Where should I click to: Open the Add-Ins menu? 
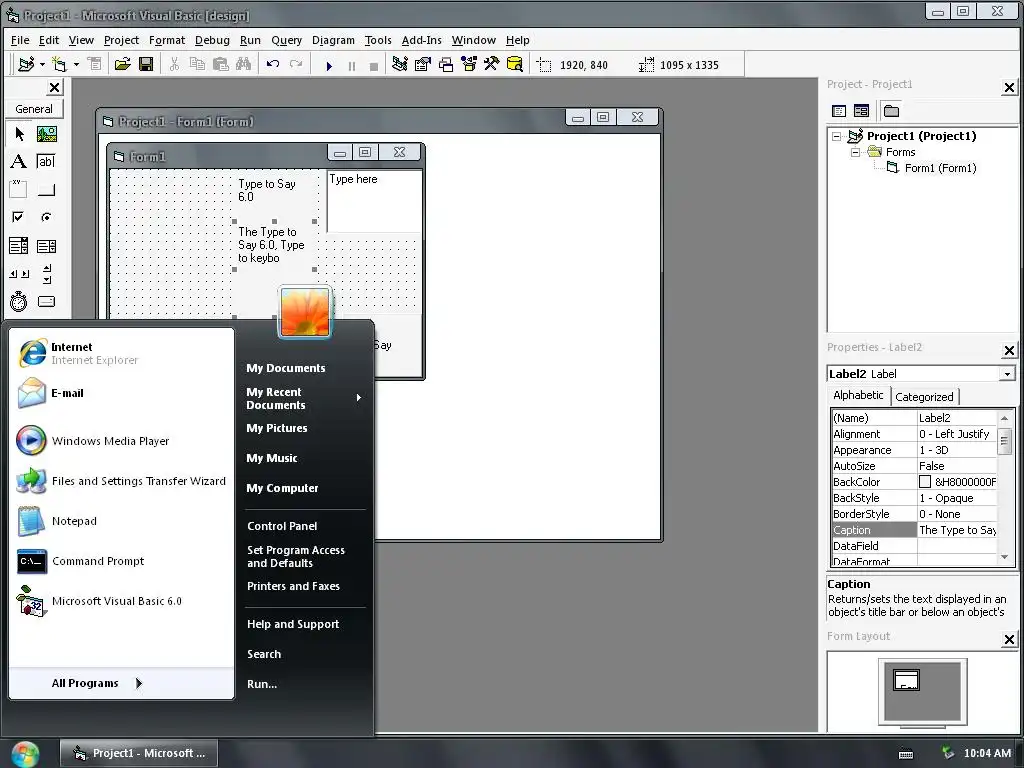pos(421,40)
